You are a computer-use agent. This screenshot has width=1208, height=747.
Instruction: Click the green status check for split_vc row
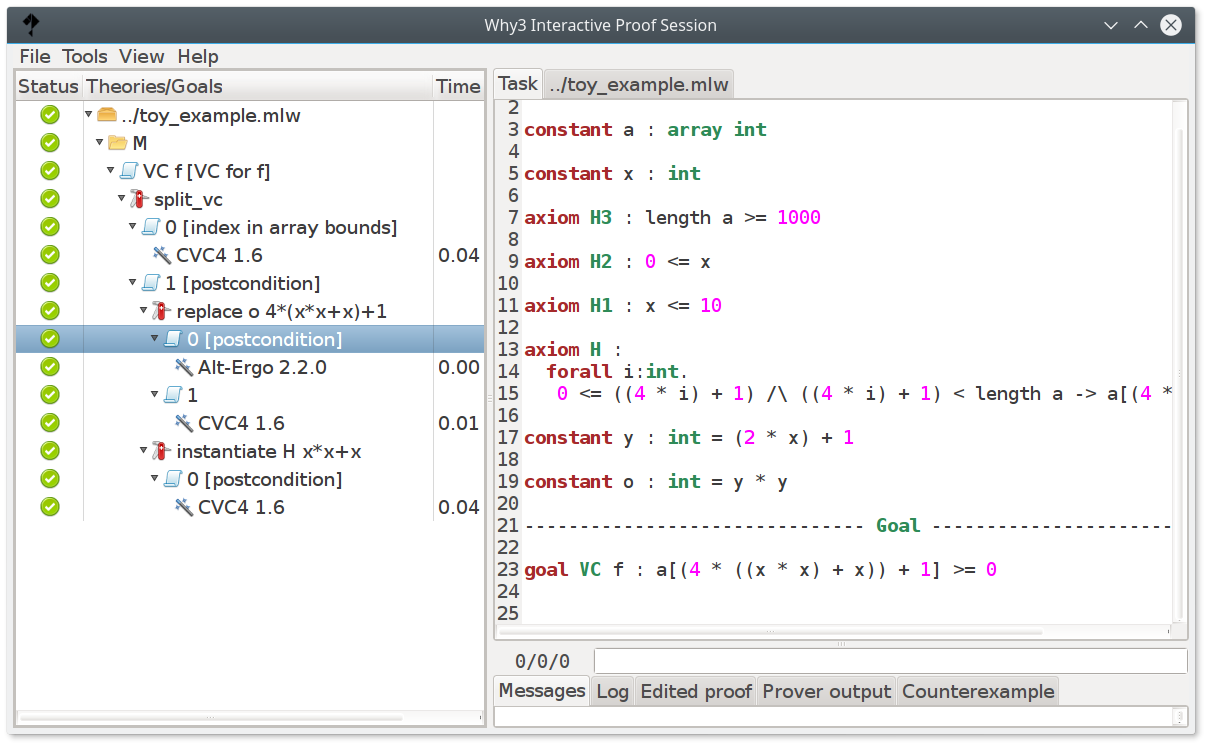point(50,199)
